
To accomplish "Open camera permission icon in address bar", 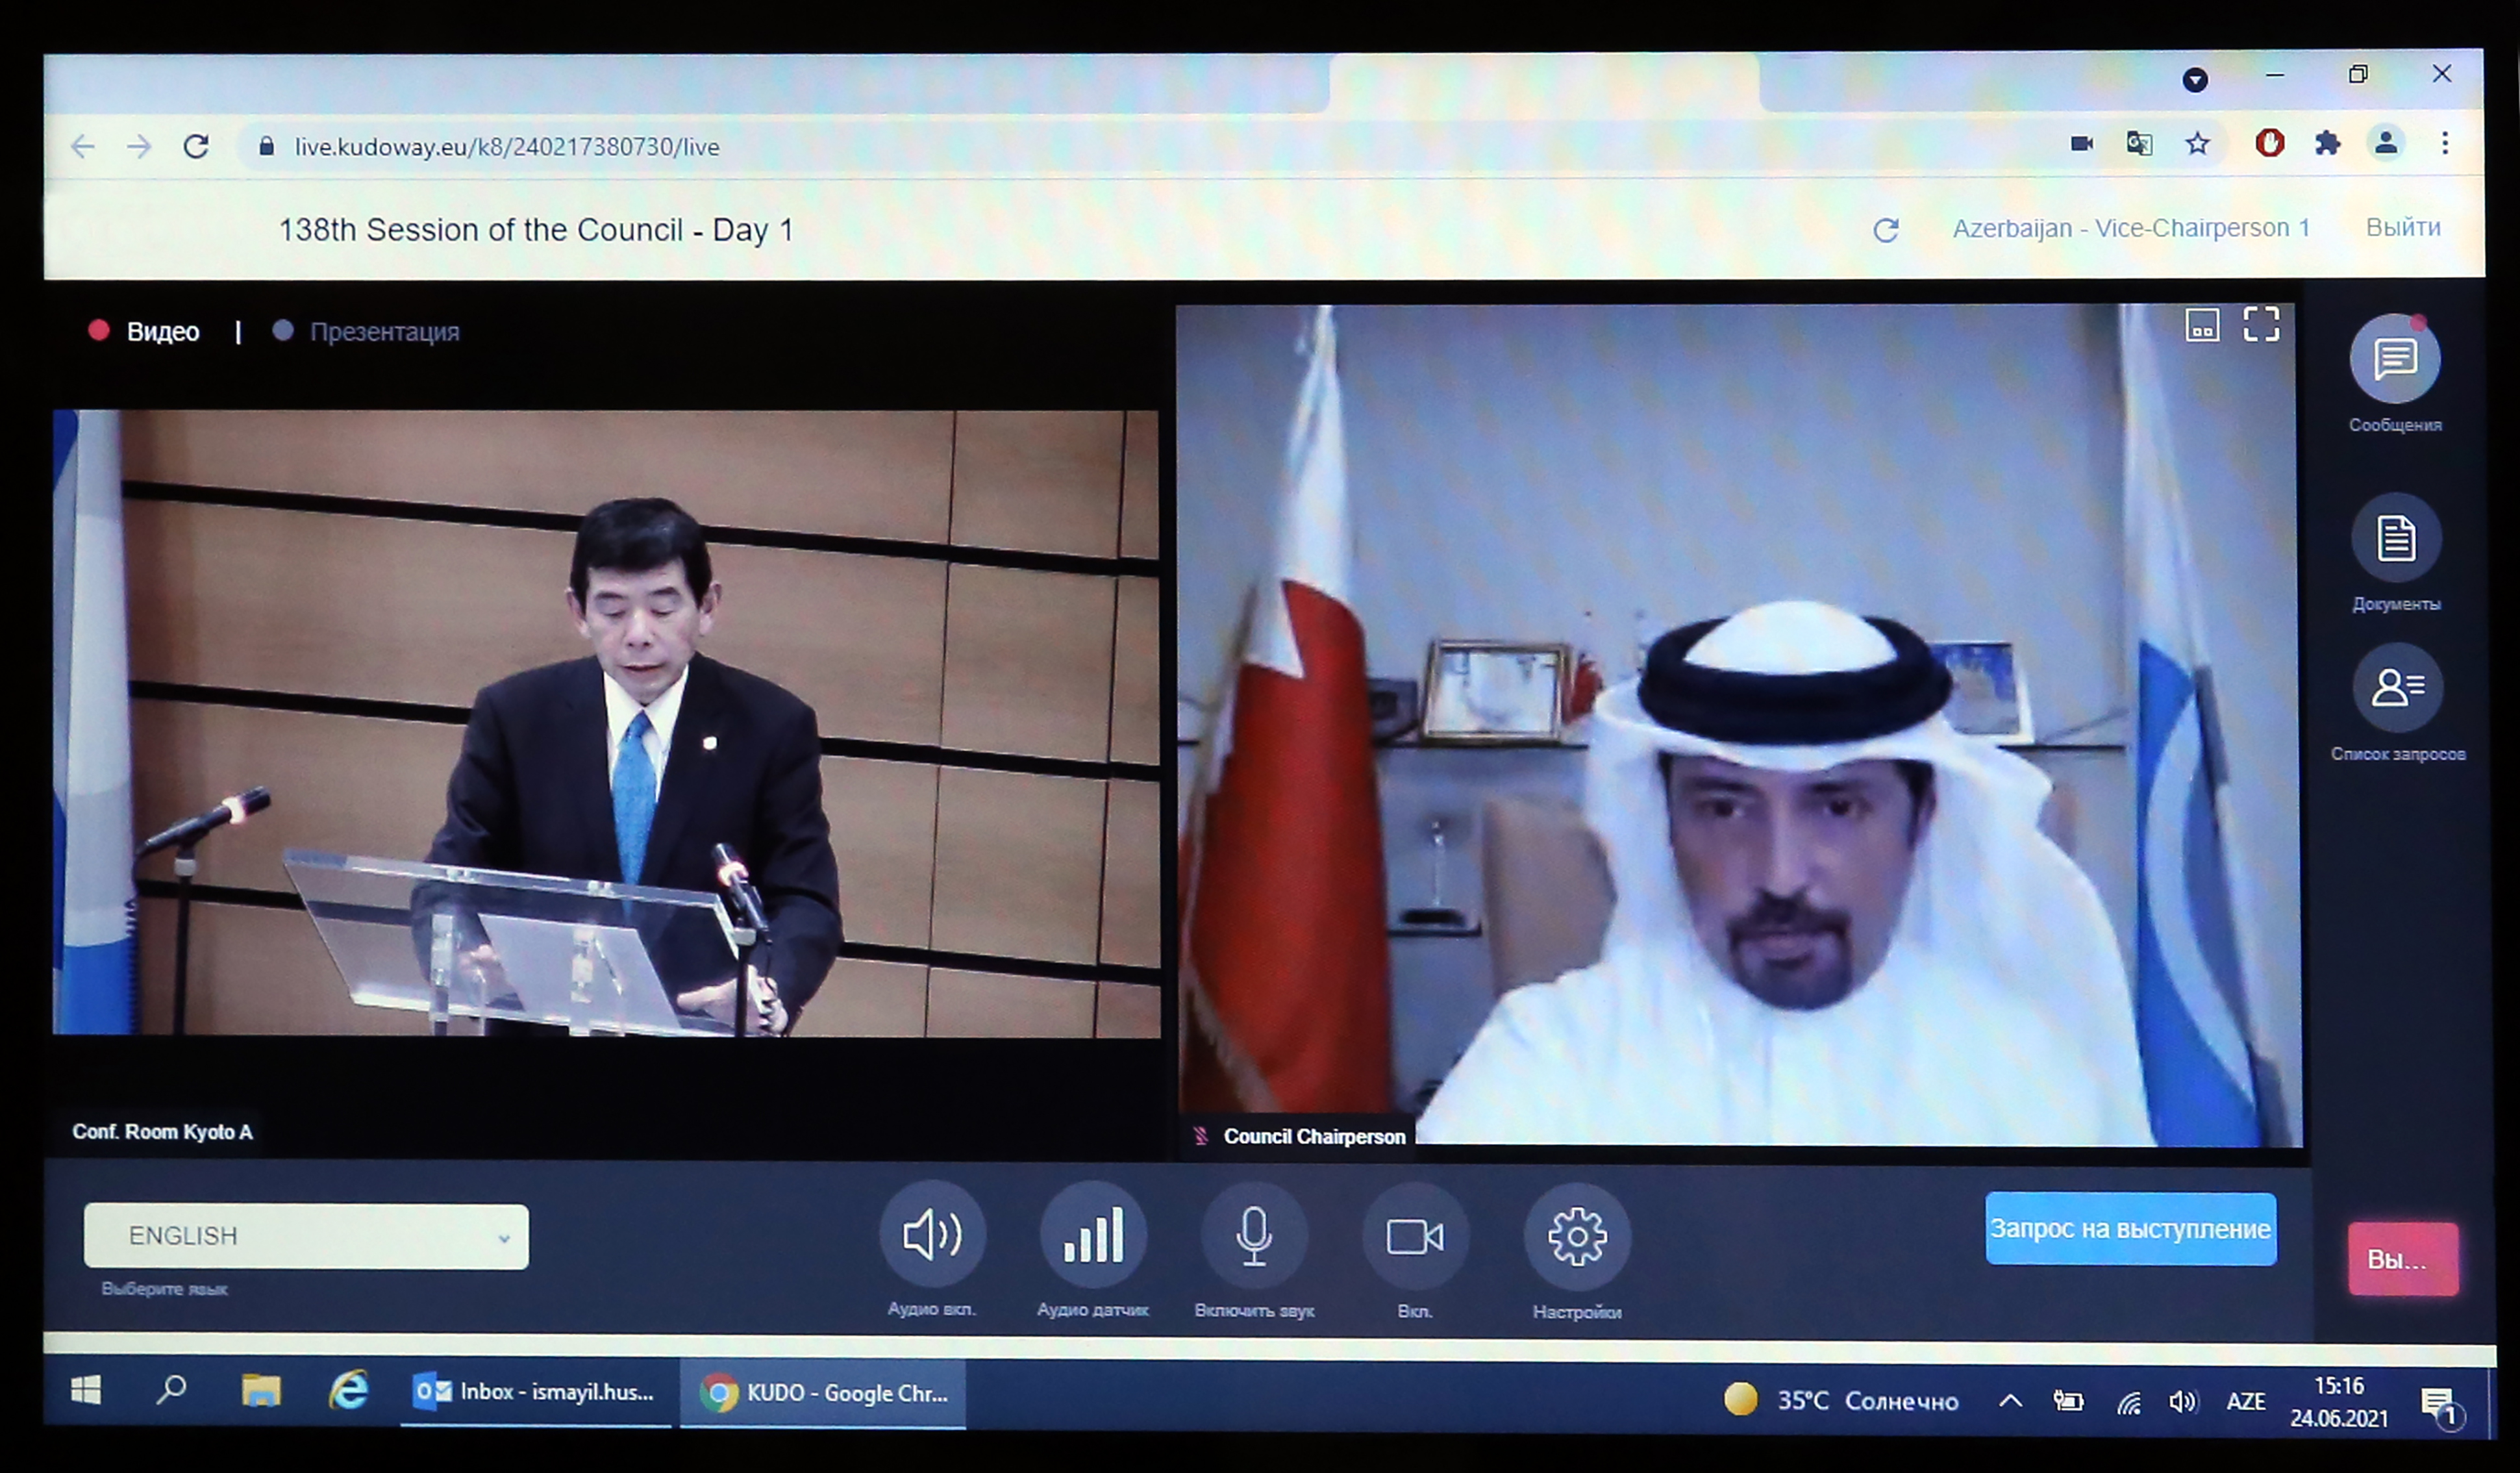I will tap(2082, 144).
